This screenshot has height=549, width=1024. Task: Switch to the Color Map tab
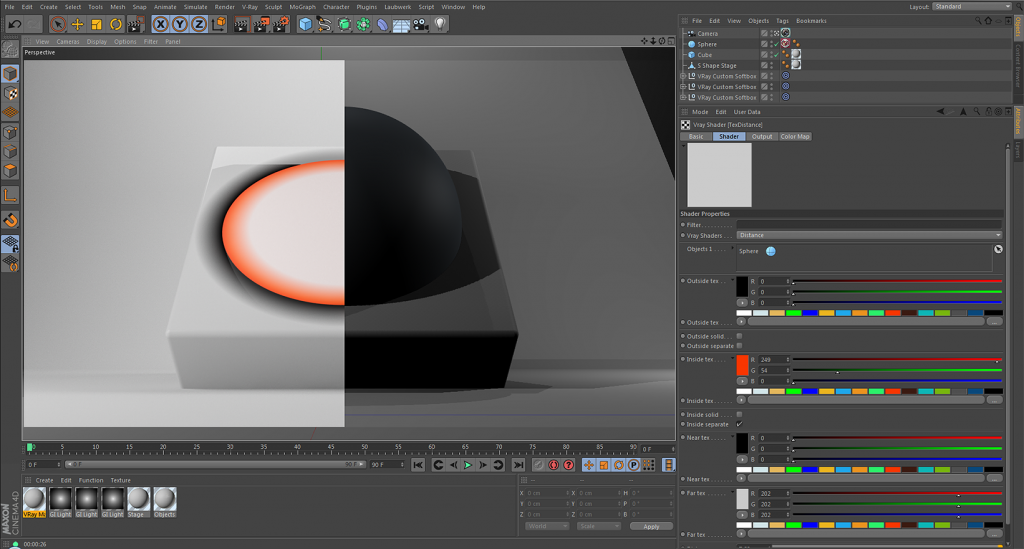pyautogui.click(x=795, y=136)
